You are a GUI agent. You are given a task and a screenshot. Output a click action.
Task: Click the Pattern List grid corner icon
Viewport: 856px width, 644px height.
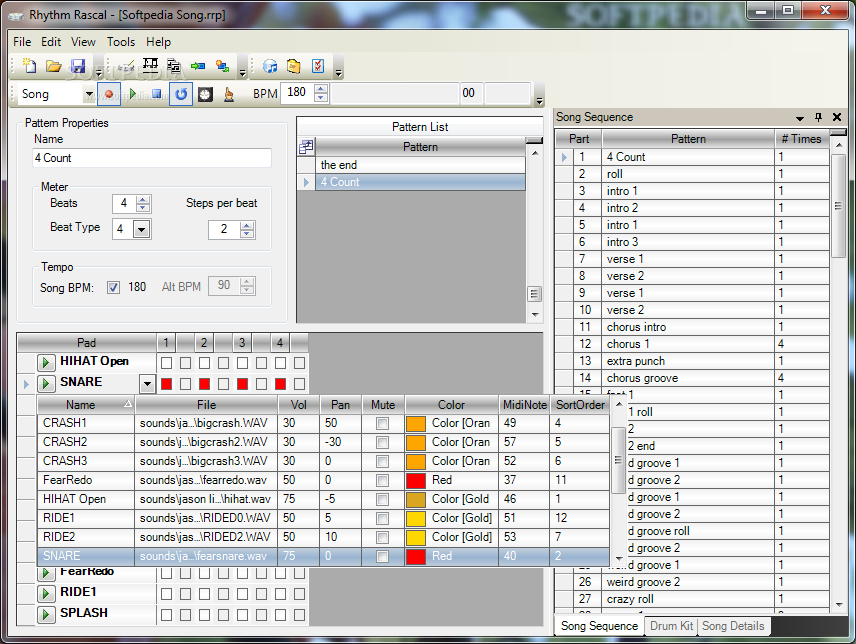coord(306,147)
